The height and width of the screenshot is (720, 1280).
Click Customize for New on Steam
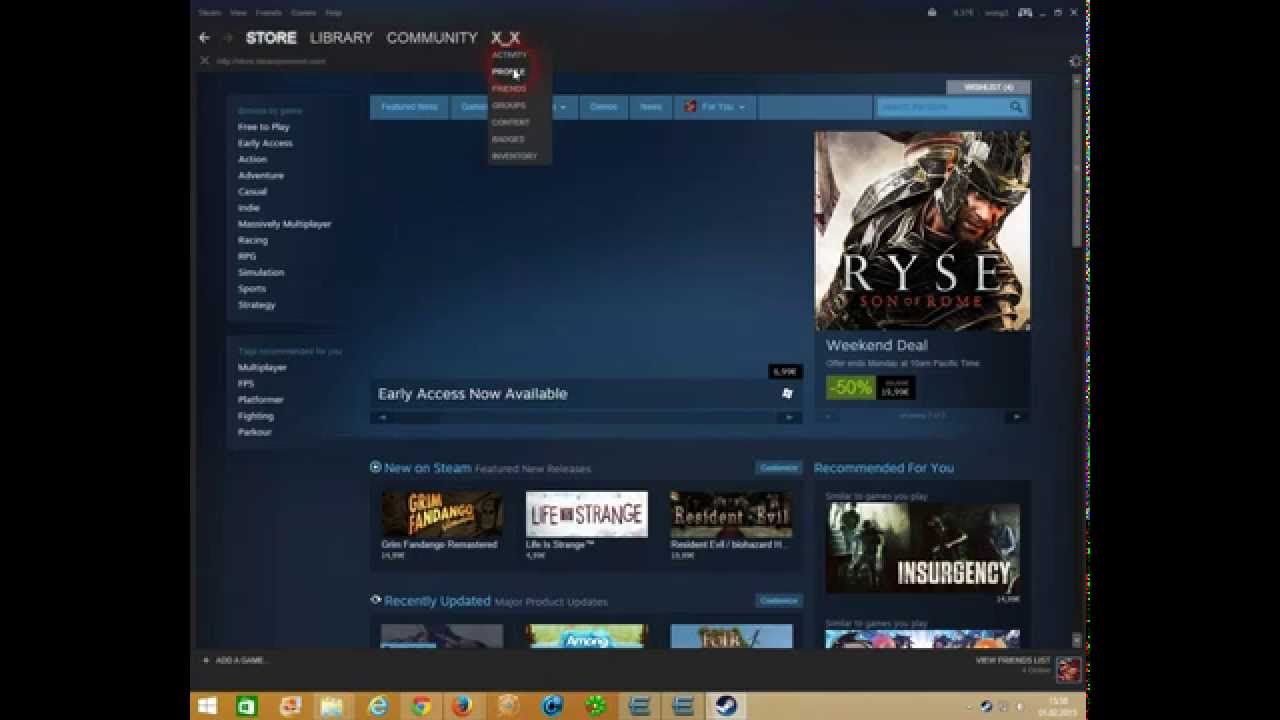coord(778,467)
